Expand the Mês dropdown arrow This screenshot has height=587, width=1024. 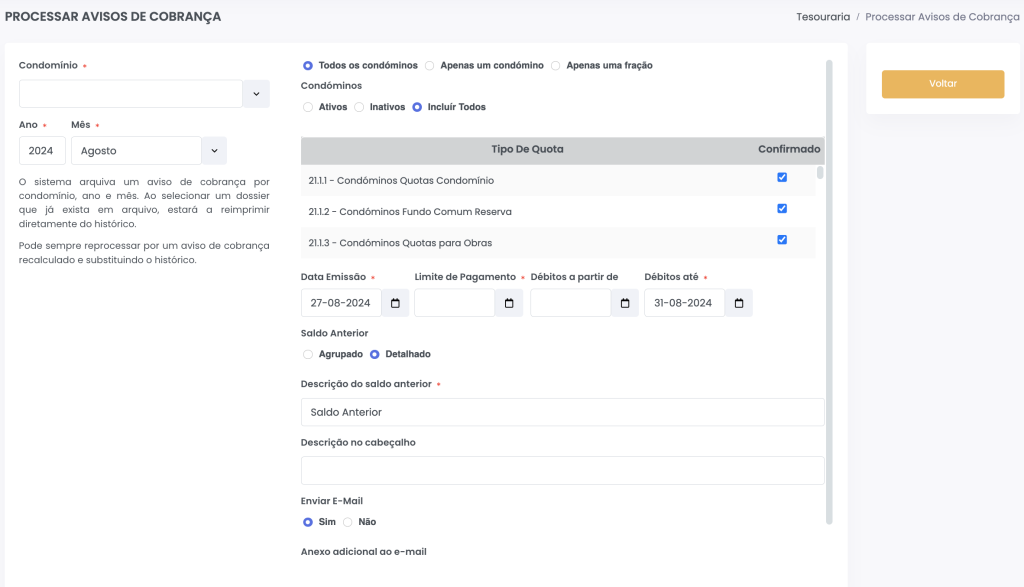(214, 151)
